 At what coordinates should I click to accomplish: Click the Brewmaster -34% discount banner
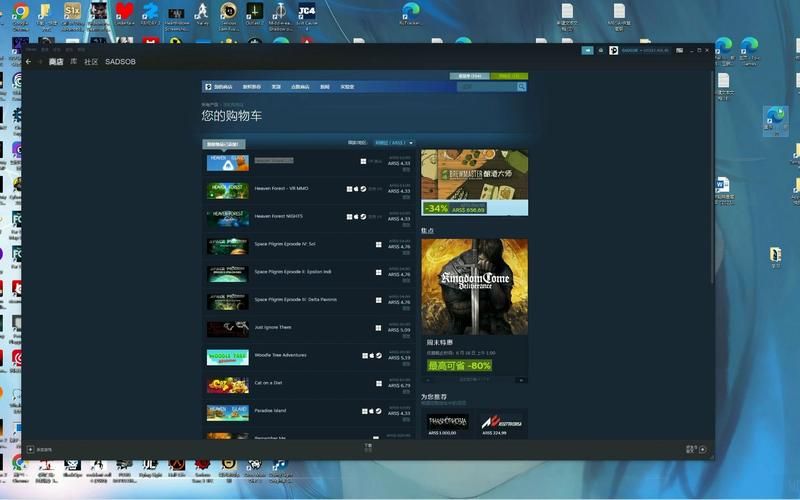pos(474,182)
